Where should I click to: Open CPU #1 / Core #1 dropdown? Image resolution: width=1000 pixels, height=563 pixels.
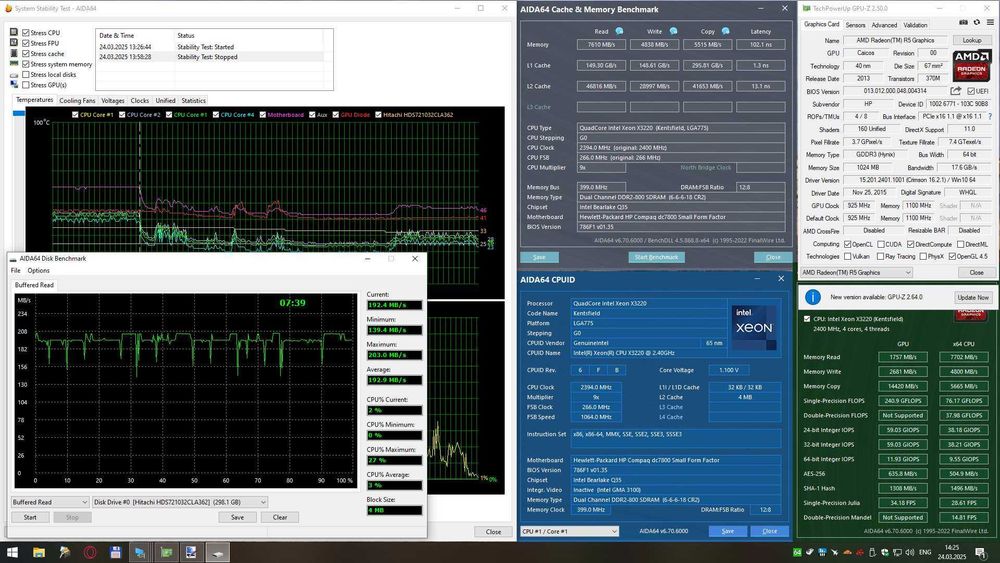click(570, 531)
